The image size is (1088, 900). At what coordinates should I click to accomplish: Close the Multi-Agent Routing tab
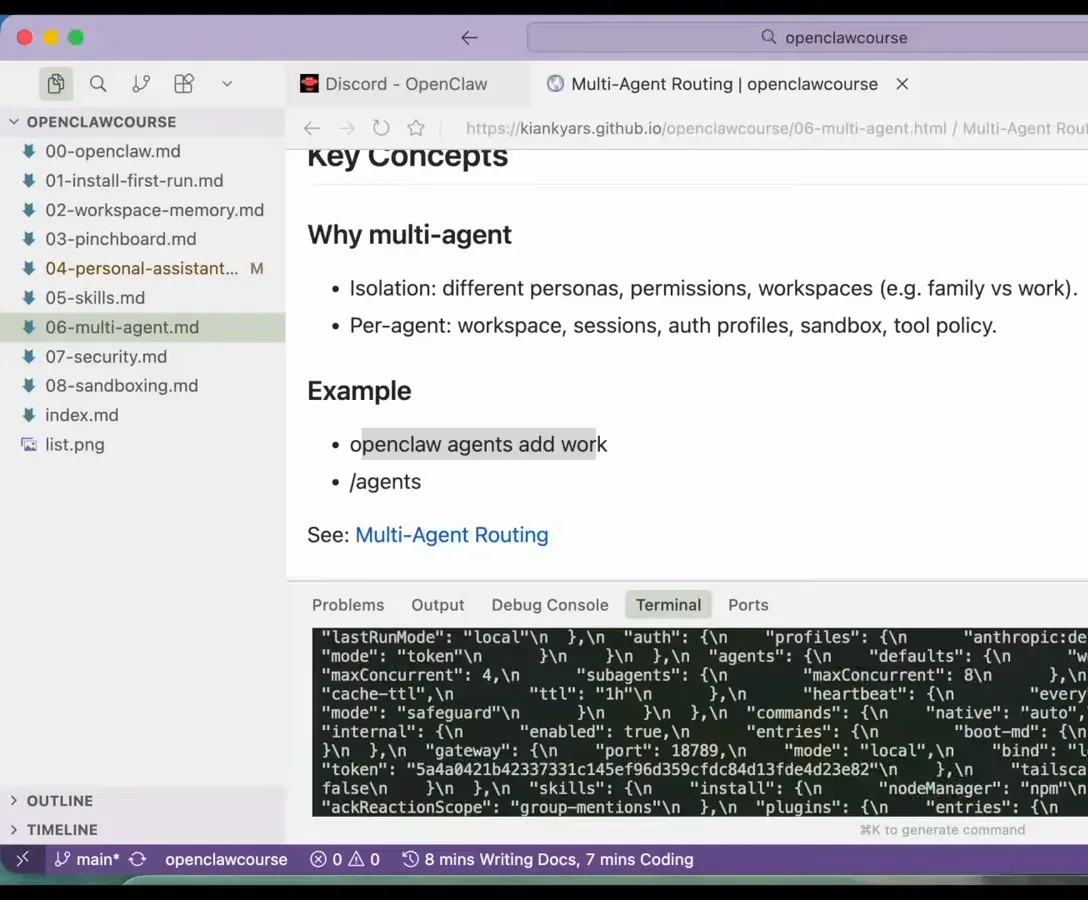pos(902,84)
